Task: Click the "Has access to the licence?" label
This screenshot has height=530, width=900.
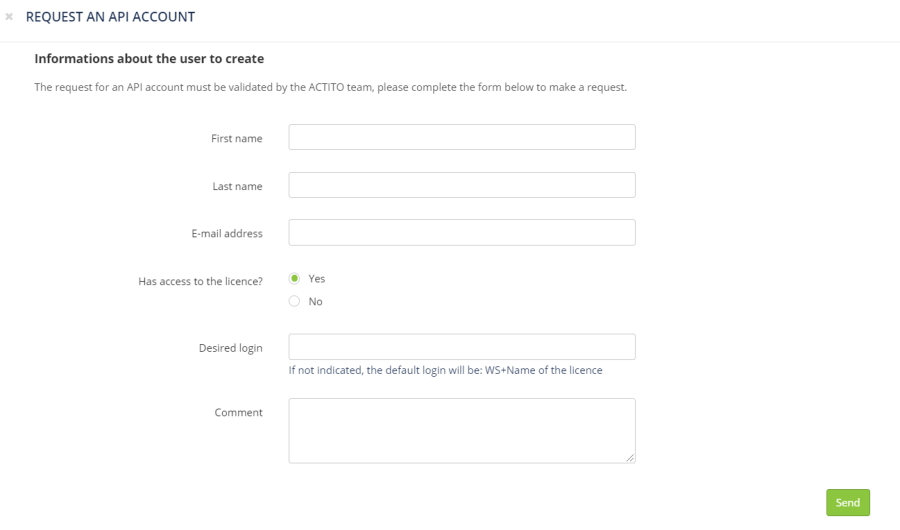Action: click(x=200, y=281)
